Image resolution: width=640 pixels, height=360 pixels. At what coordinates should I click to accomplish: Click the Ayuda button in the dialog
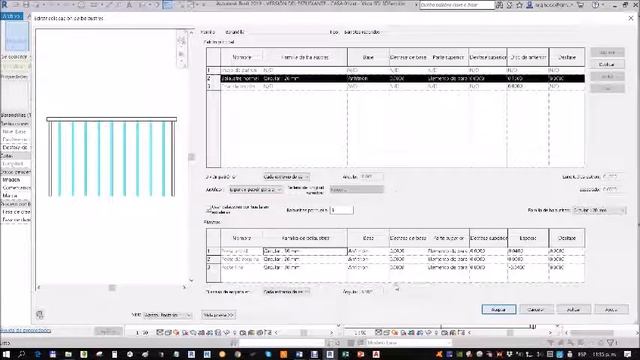click(x=611, y=309)
